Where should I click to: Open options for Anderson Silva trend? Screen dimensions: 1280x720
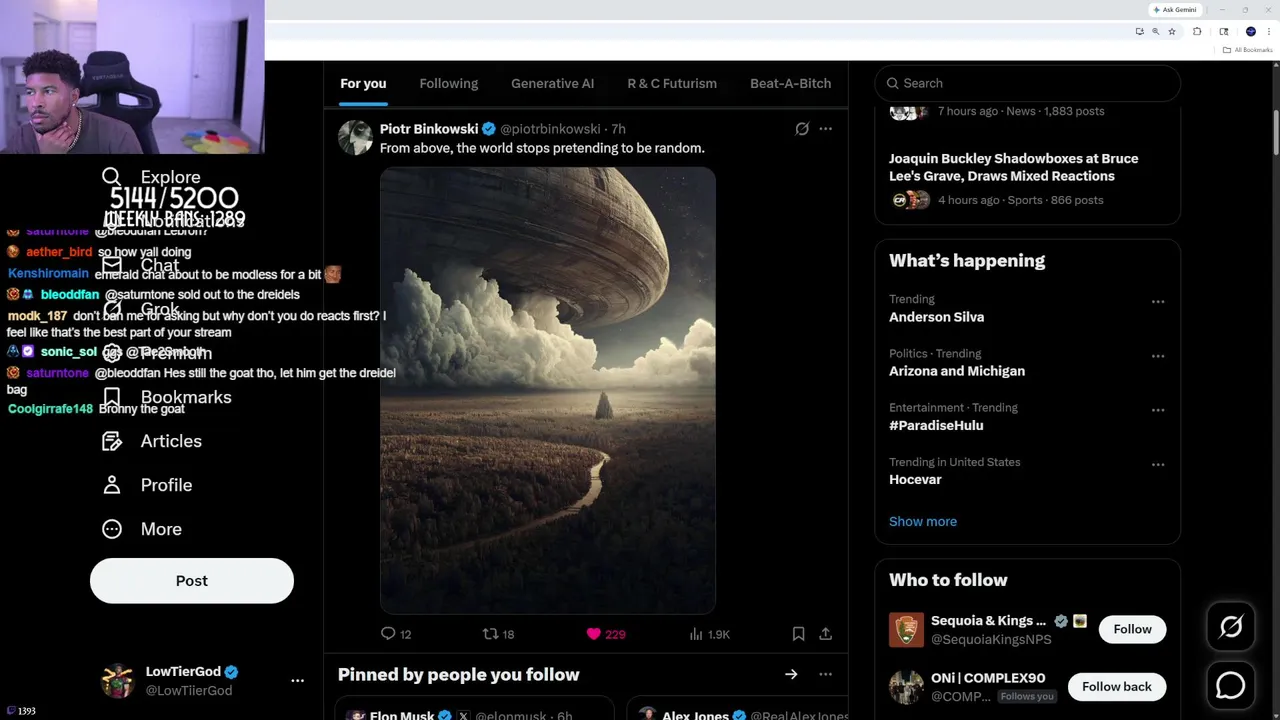(x=1158, y=302)
